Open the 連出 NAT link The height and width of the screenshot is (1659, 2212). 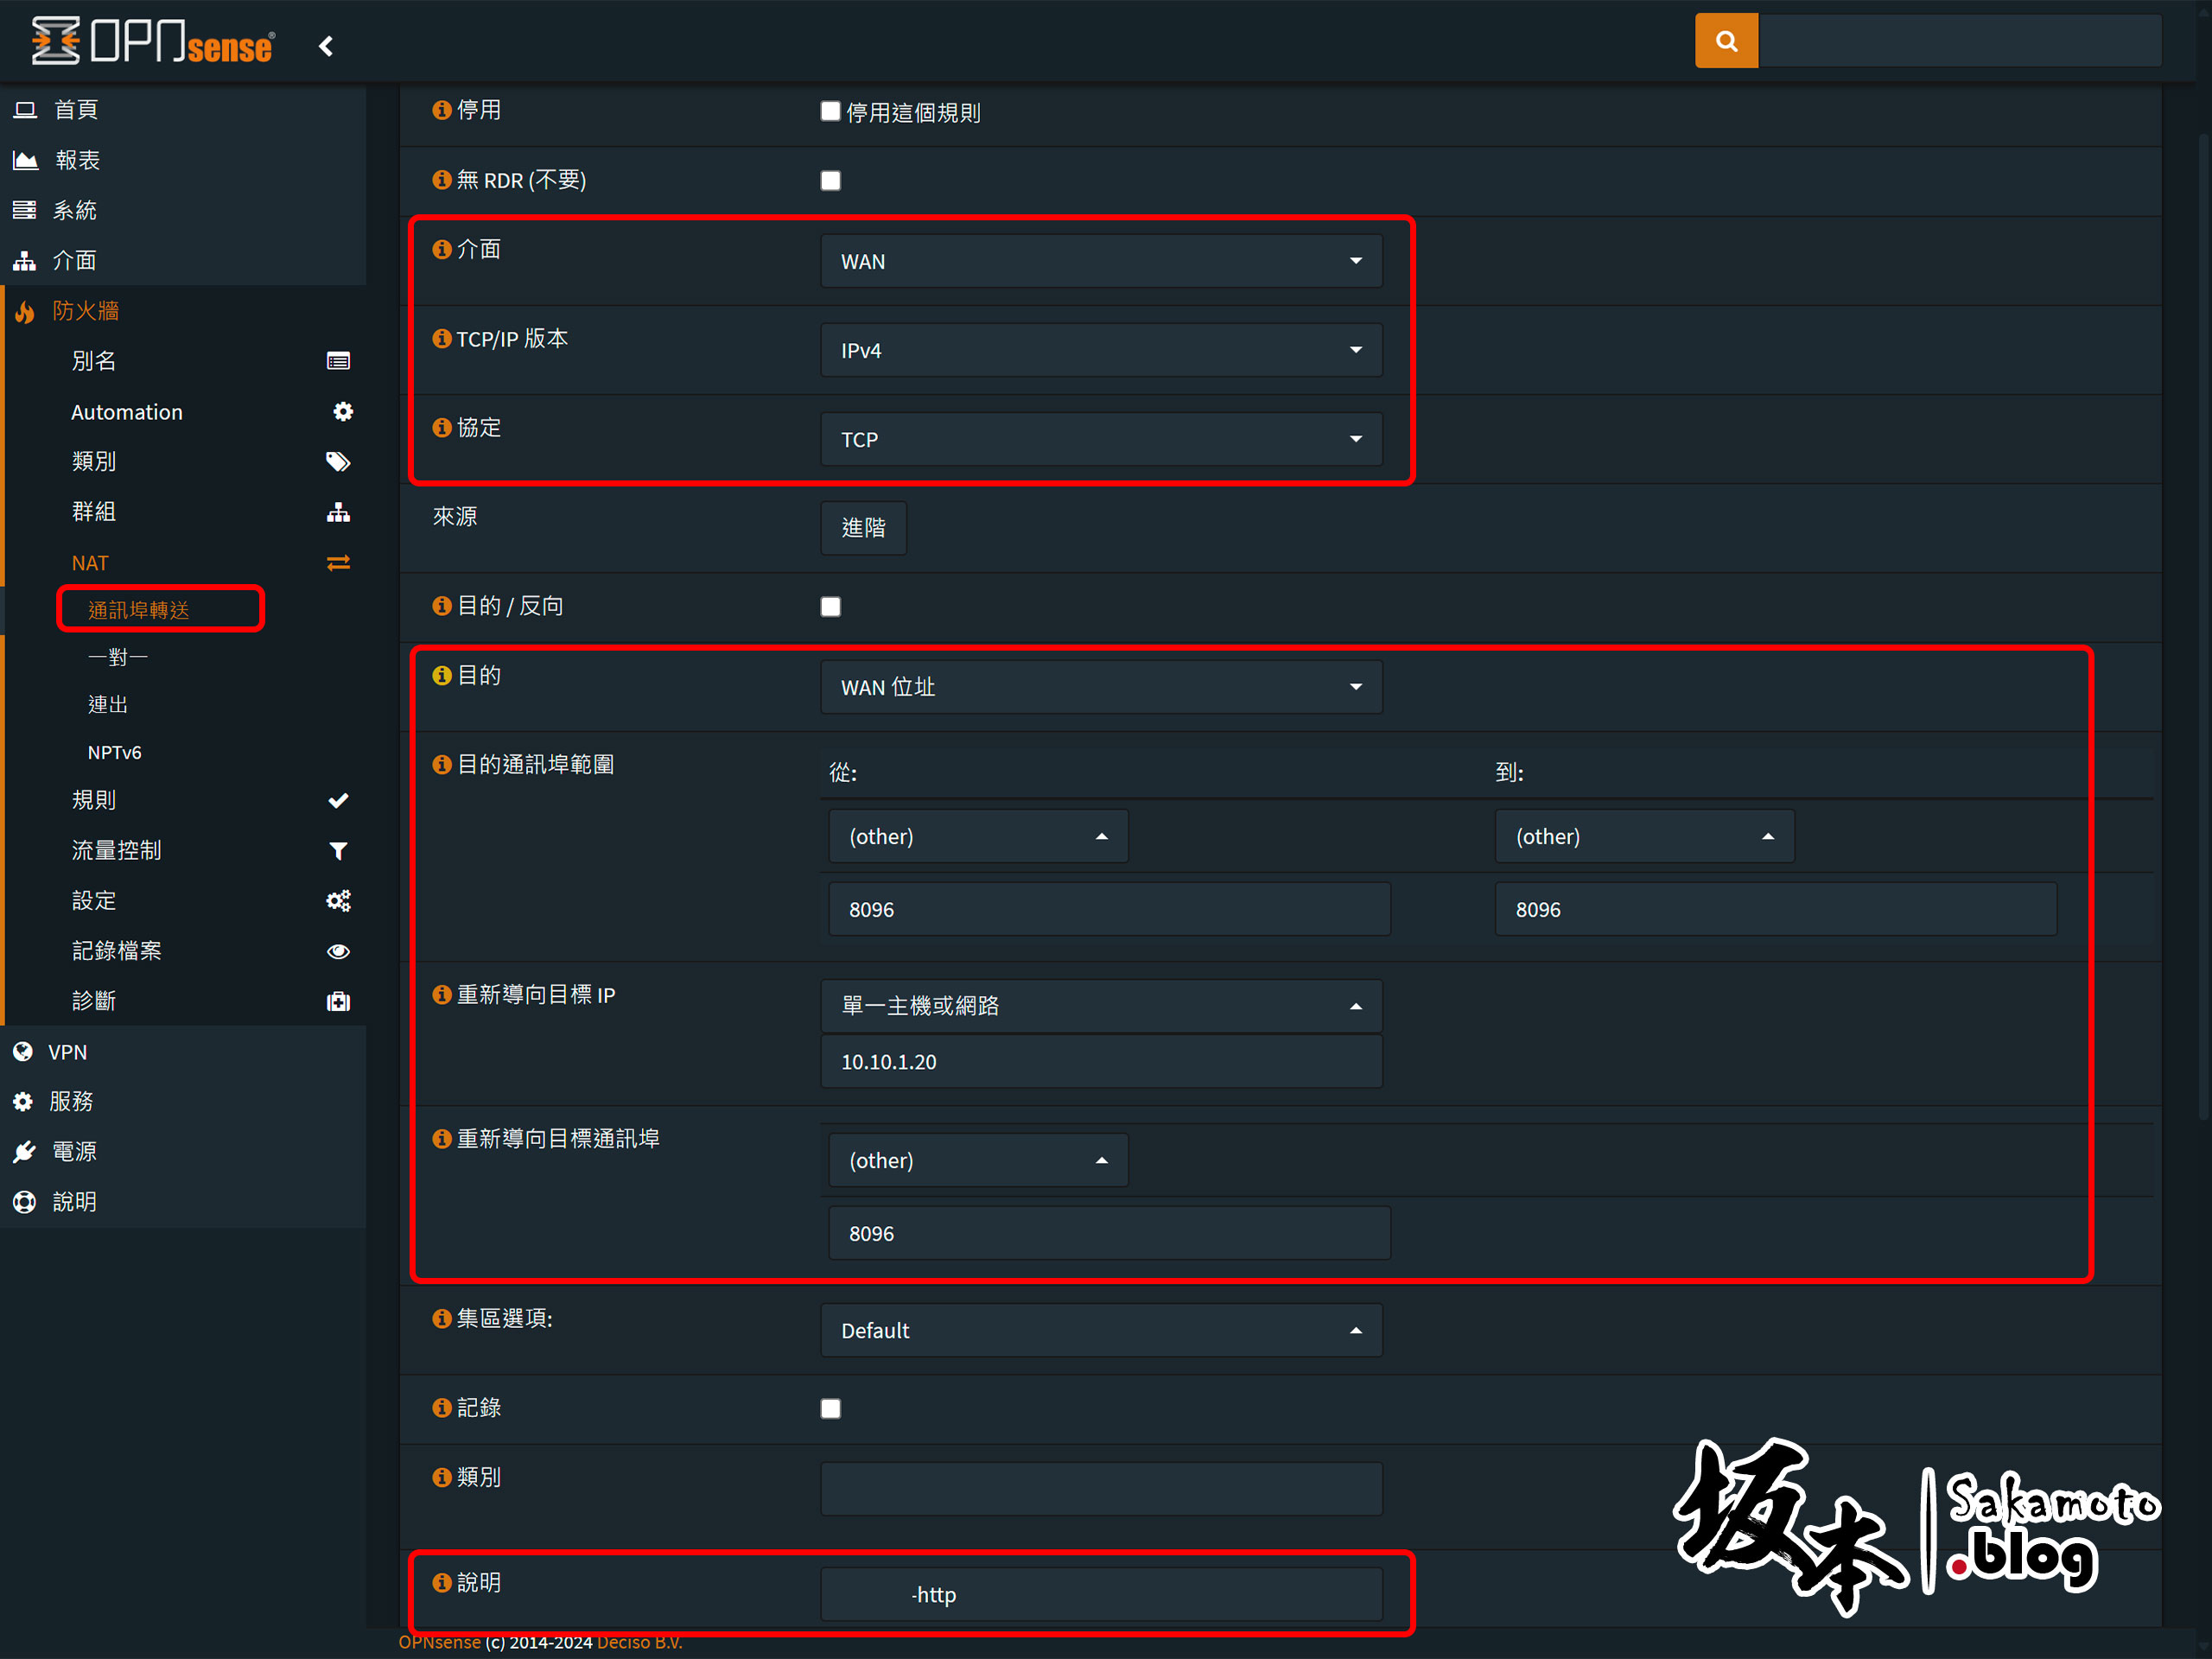tap(108, 705)
